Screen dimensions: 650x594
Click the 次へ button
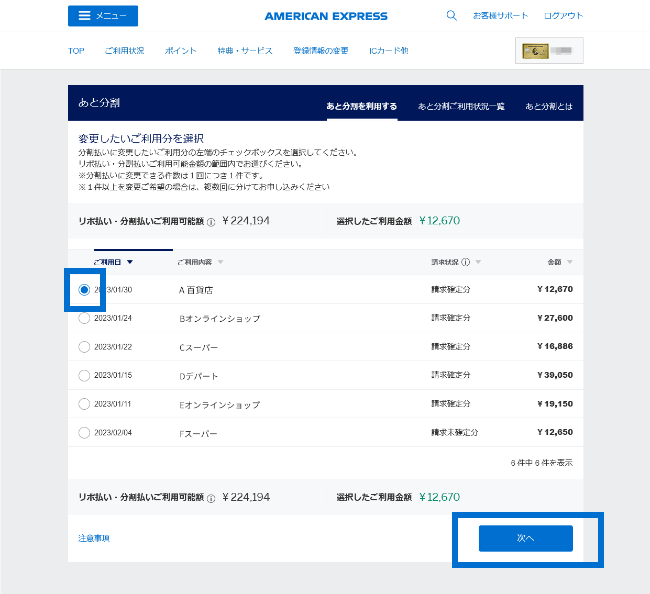coord(525,538)
